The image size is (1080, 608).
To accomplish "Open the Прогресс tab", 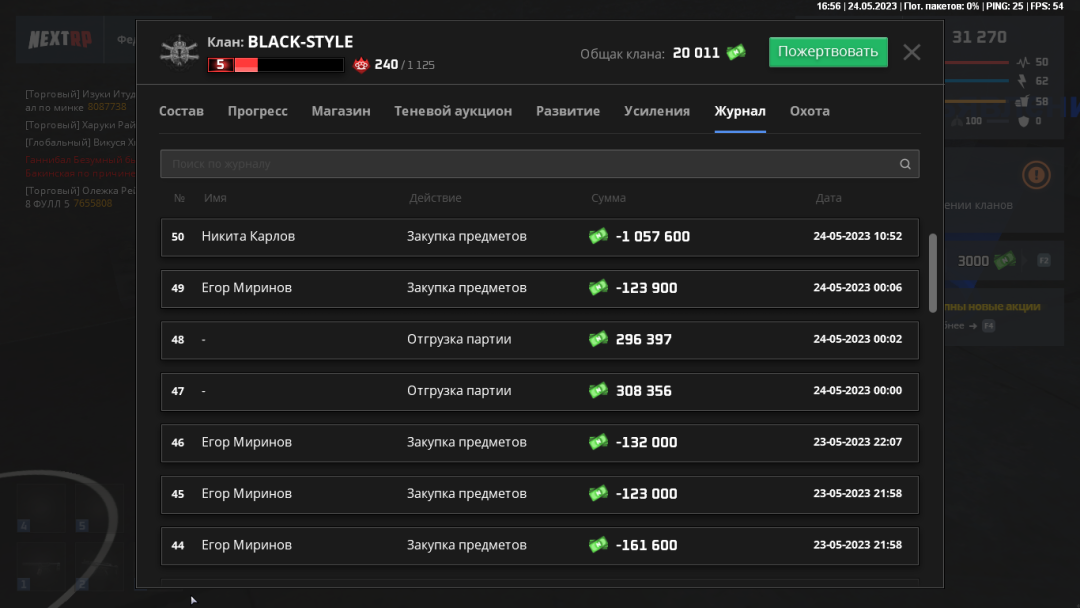I will (257, 111).
